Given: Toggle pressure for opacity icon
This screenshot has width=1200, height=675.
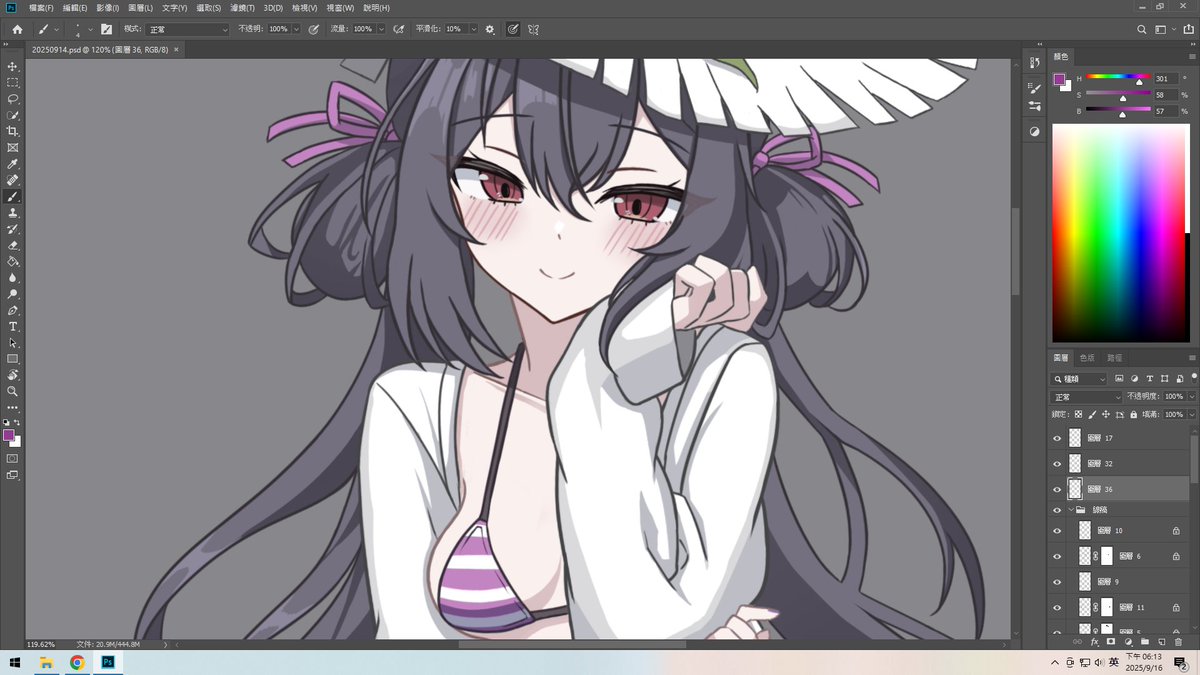Looking at the screenshot, I should (313, 29).
